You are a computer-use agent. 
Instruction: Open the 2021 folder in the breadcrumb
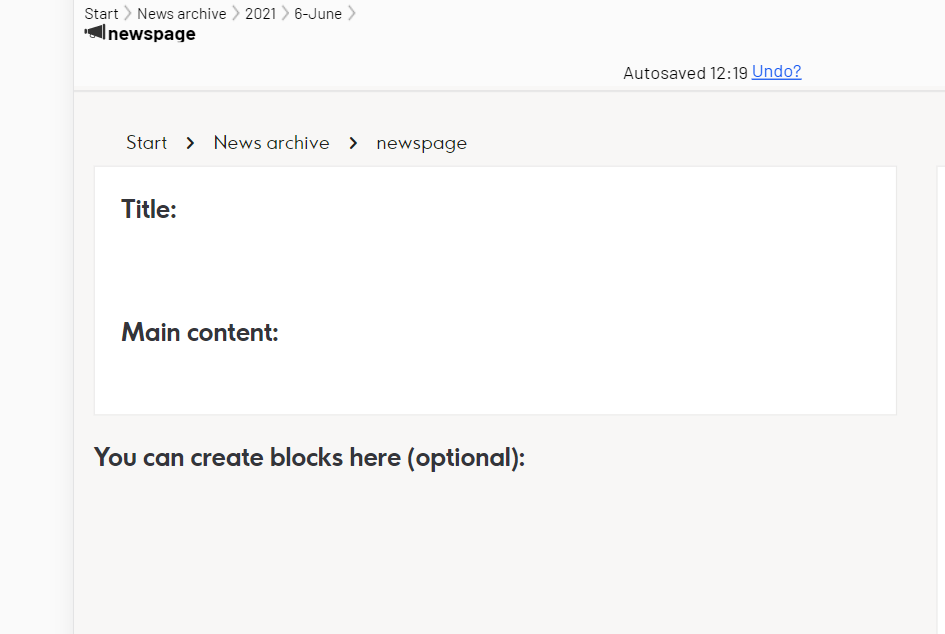coord(260,14)
